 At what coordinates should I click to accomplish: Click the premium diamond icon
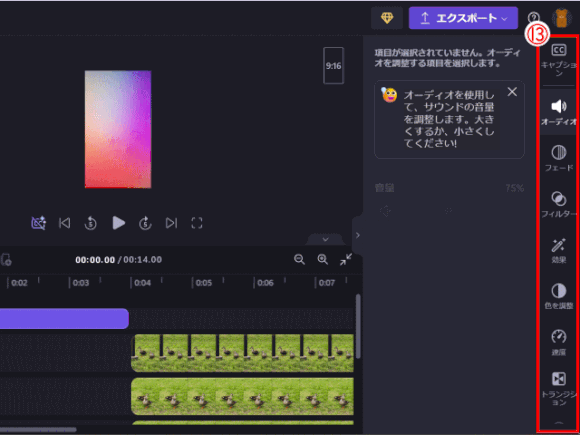click(387, 18)
